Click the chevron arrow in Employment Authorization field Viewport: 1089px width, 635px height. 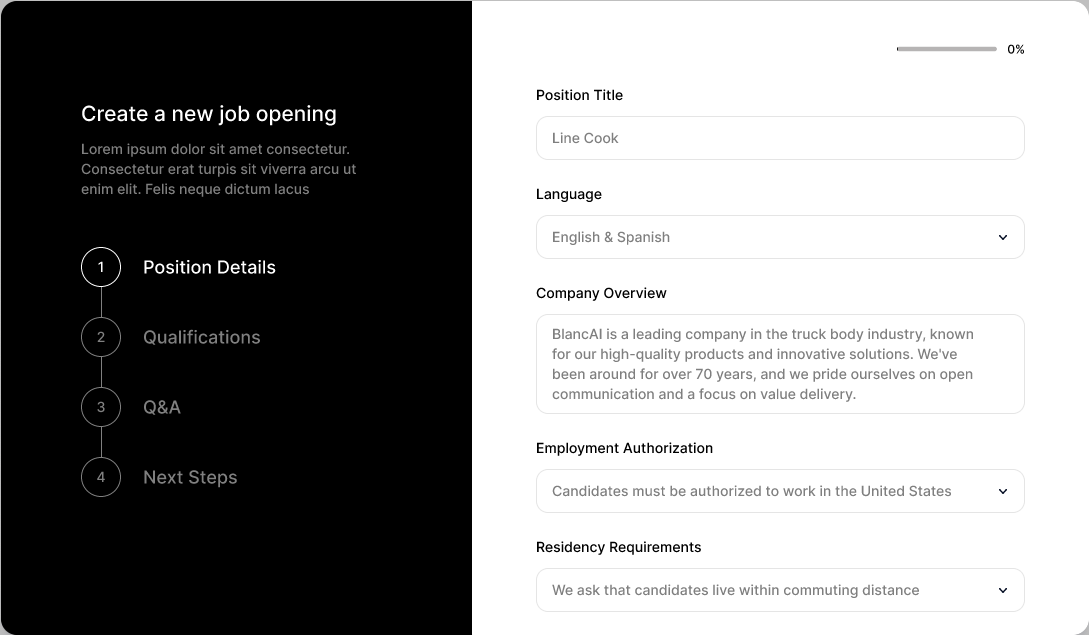[x=1002, y=492]
